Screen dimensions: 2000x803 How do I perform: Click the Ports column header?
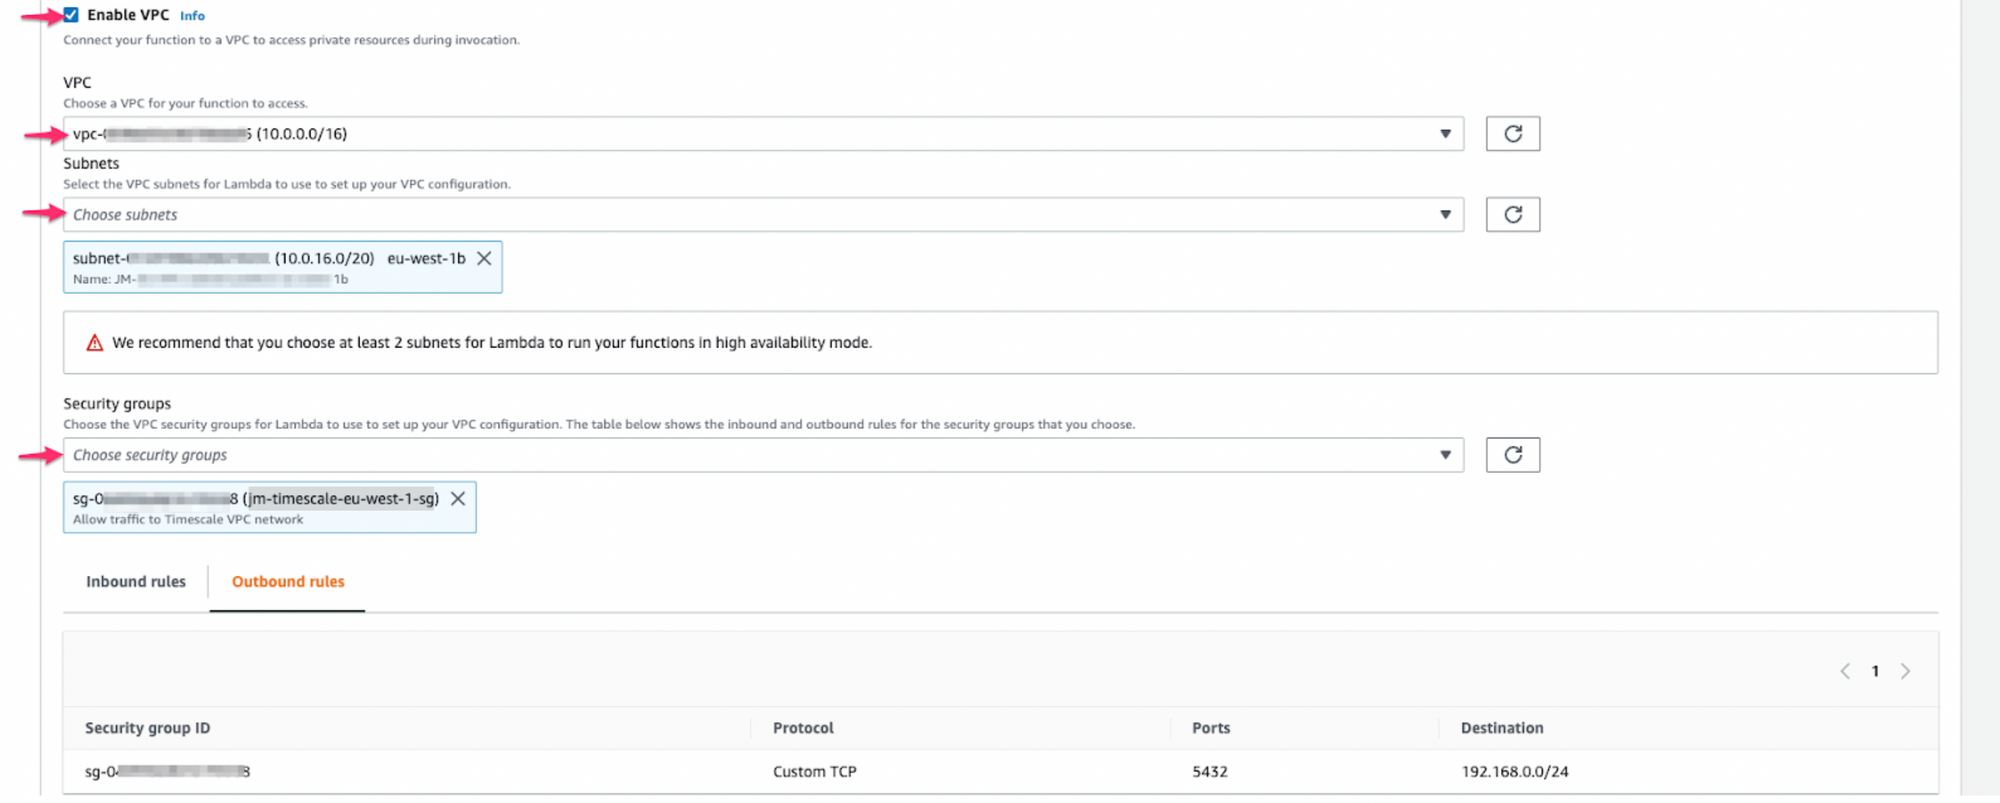coord(1210,728)
